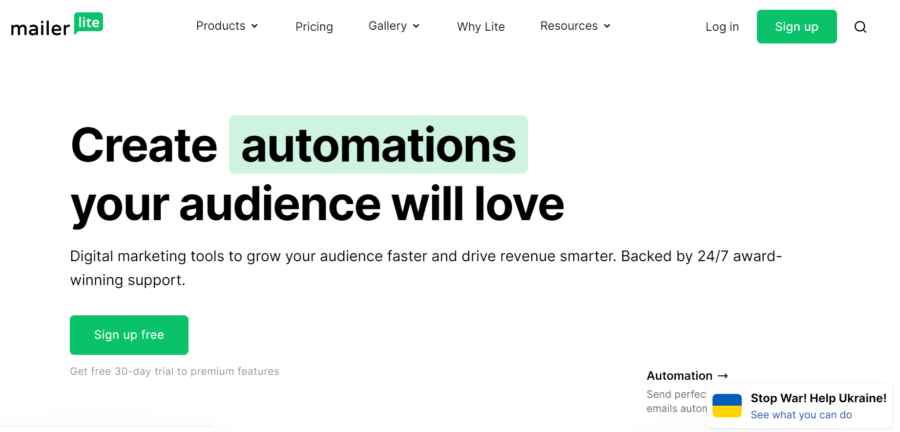Click the Digital marketing tools description
This screenshot has height=432, width=900.
click(x=425, y=268)
